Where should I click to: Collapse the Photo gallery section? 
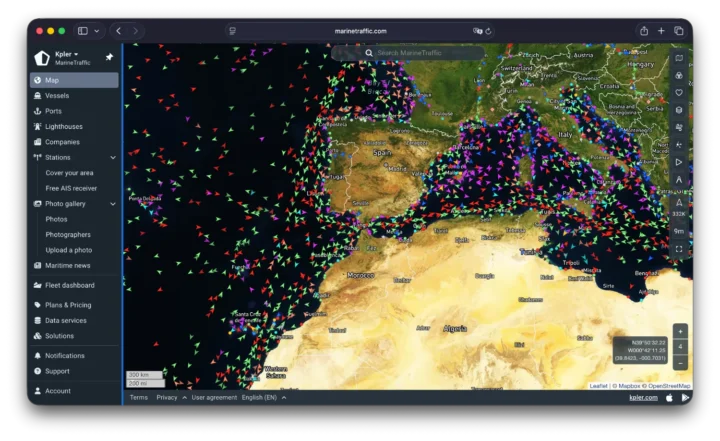113,204
